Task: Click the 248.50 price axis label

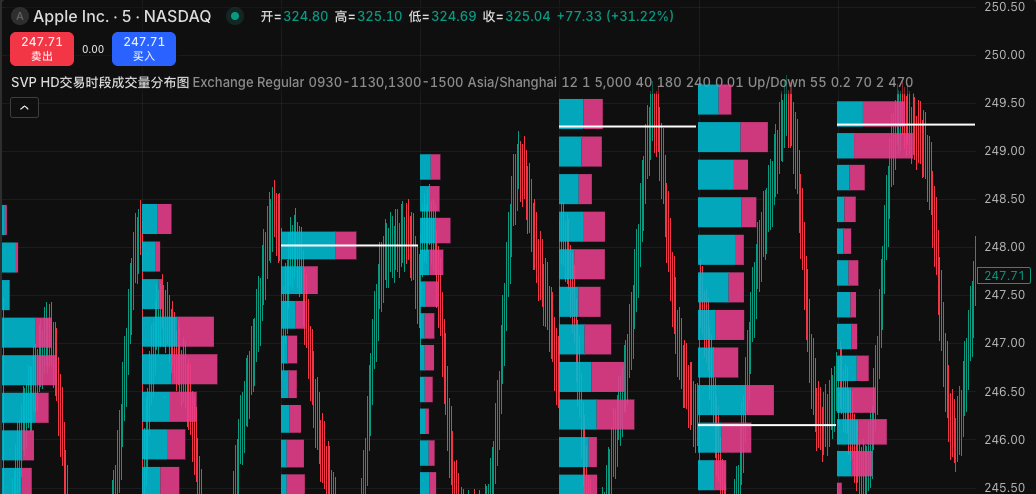Action: pos(1005,199)
